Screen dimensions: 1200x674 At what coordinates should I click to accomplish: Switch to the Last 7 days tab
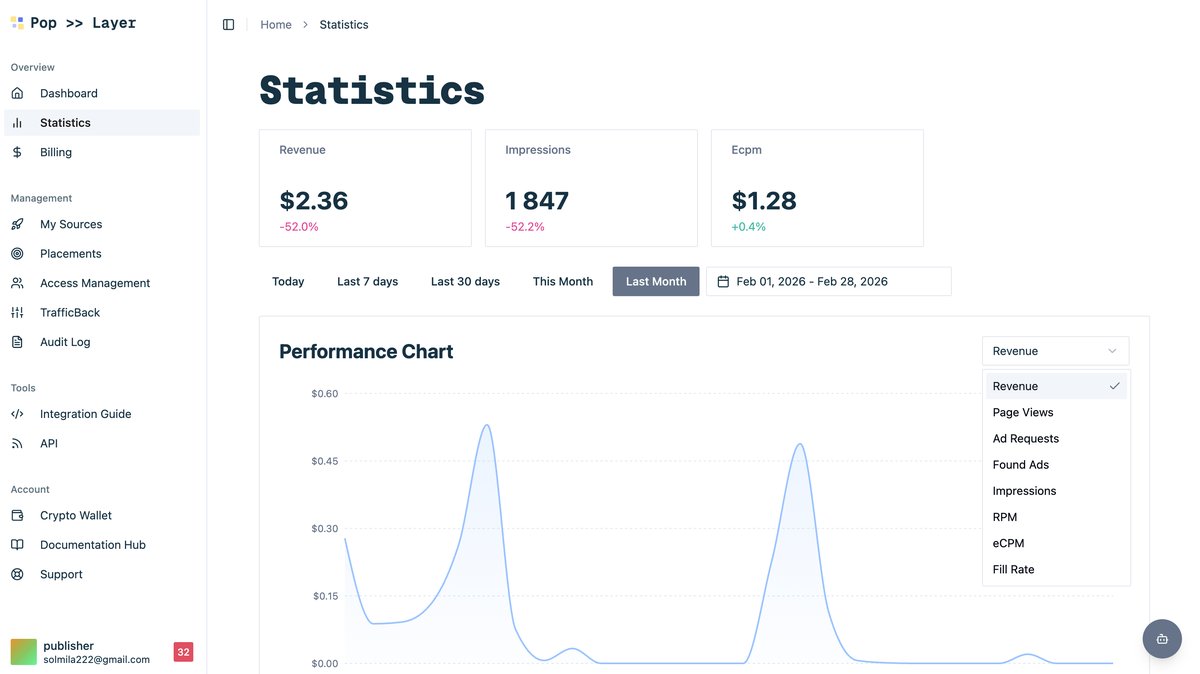click(367, 281)
